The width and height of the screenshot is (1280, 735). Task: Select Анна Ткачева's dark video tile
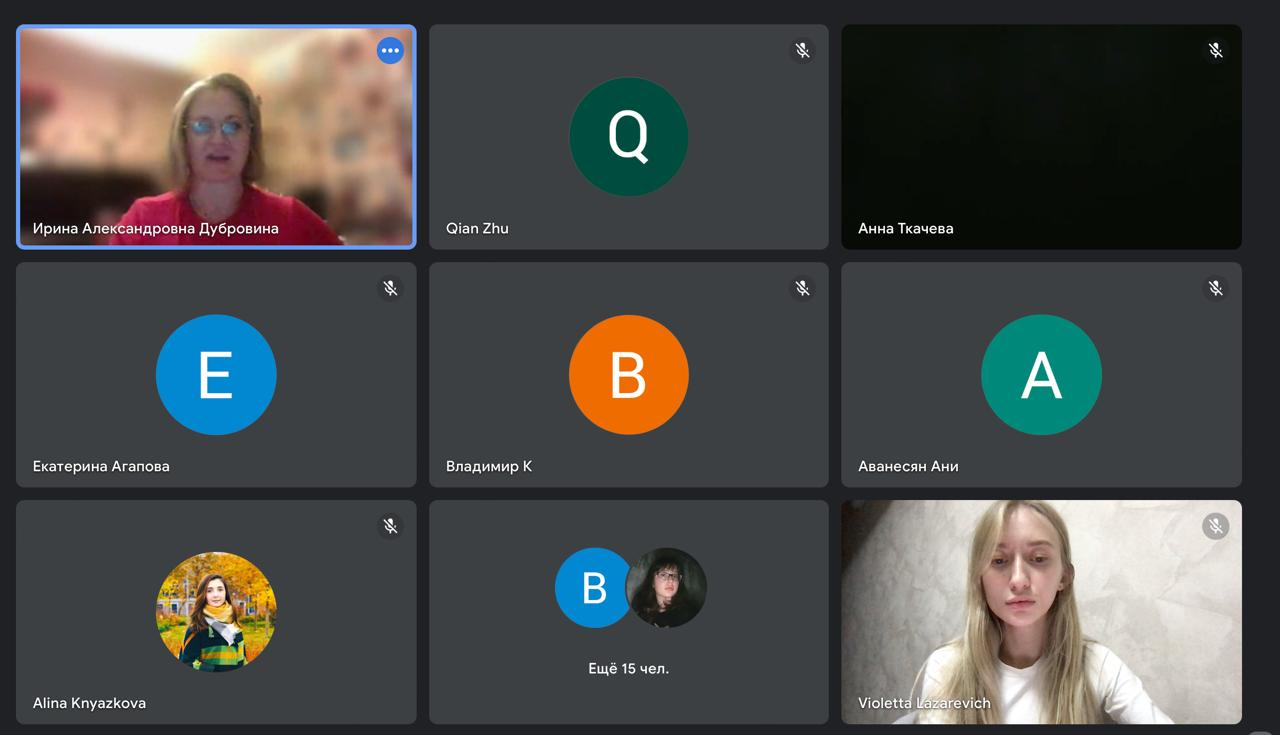[x=1041, y=137]
